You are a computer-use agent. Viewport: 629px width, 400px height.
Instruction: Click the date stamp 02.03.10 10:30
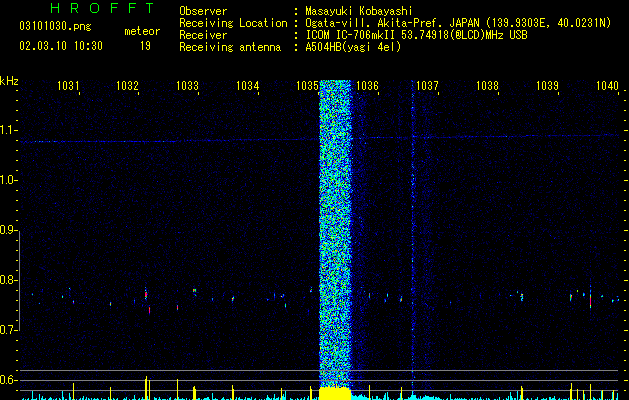coord(61,46)
